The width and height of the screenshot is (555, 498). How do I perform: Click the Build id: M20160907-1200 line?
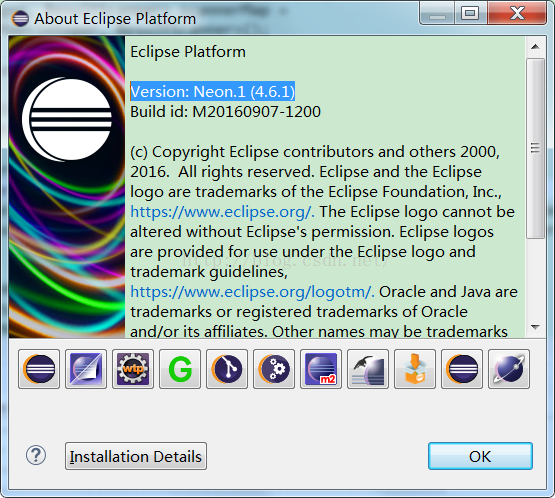tap(225, 111)
